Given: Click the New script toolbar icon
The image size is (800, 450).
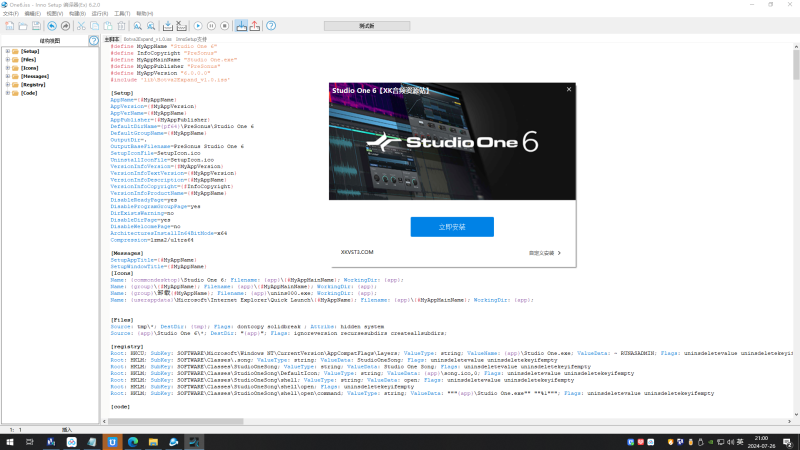Looking at the screenshot, I should click(10, 26).
